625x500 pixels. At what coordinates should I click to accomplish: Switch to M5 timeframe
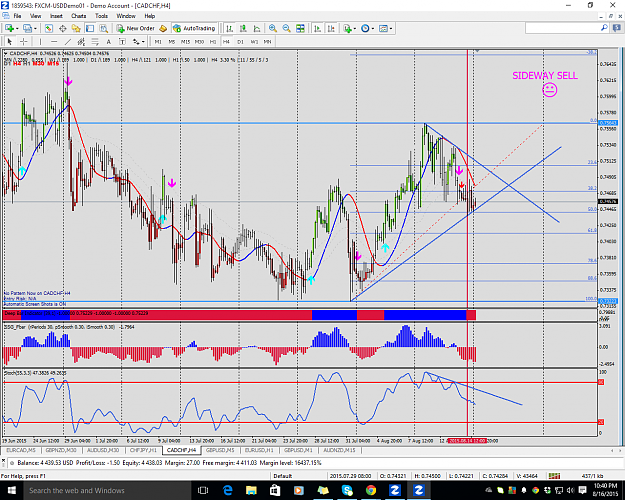pyautogui.click(x=171, y=41)
